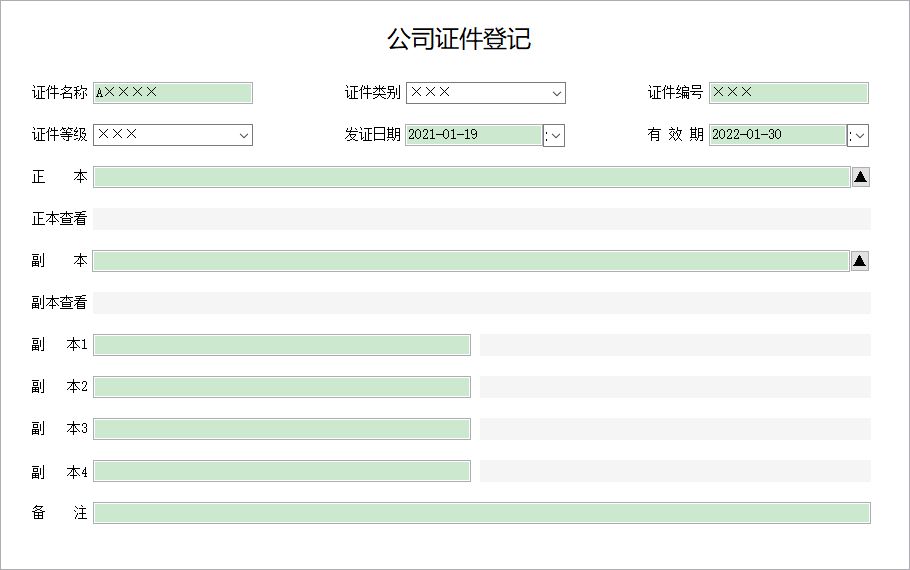Focus the 正本 attachment path field
Screen dimensions: 910x570
[472, 177]
